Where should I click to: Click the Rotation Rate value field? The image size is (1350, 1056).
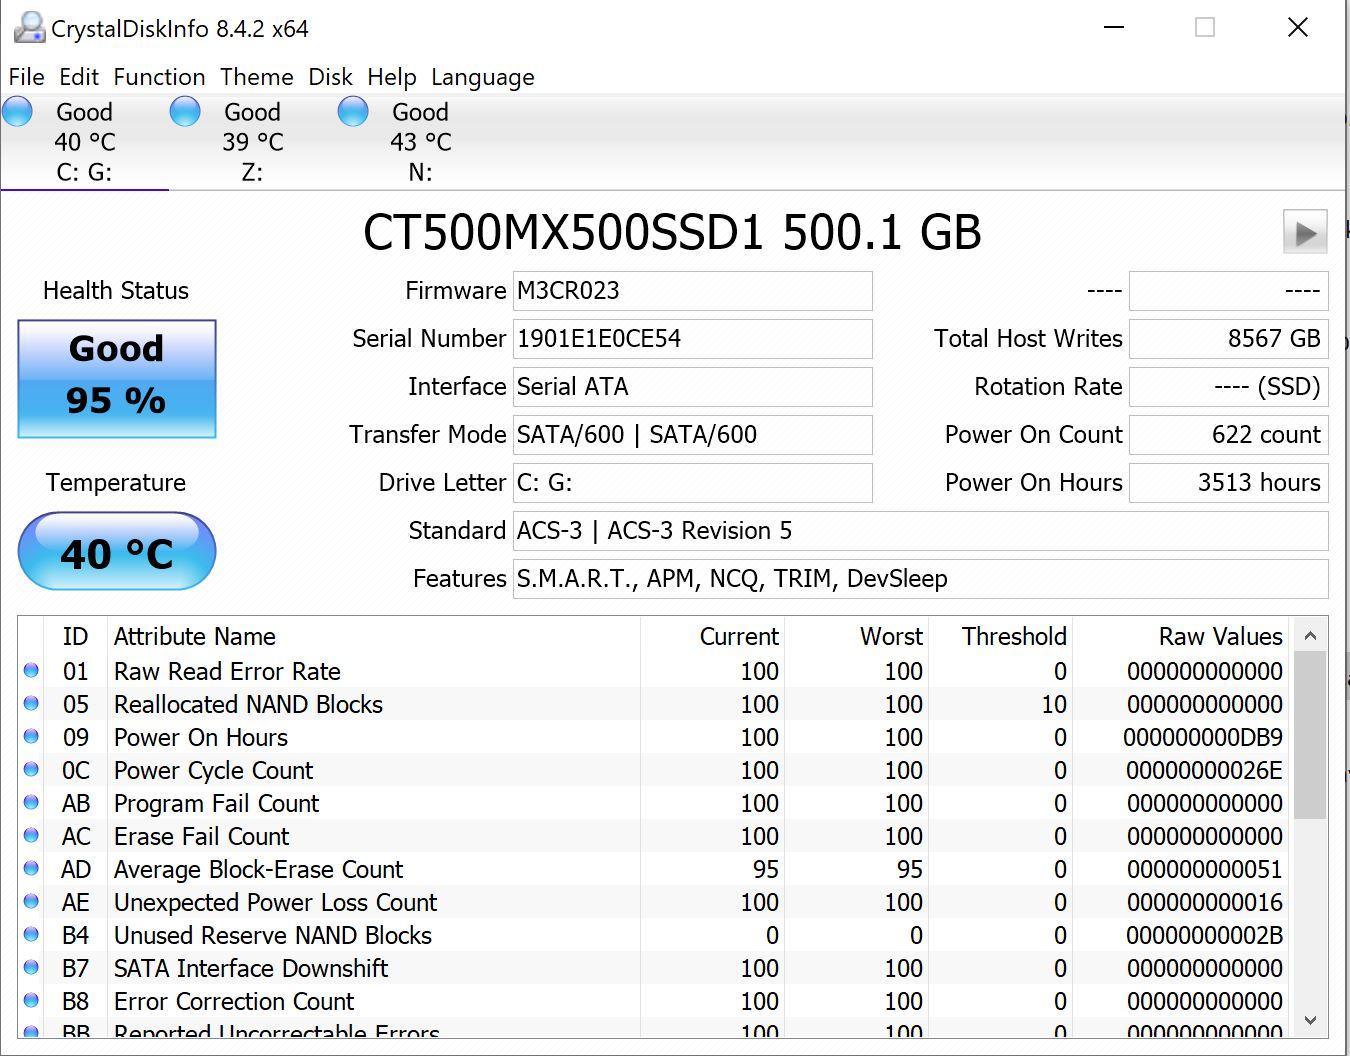1228,387
